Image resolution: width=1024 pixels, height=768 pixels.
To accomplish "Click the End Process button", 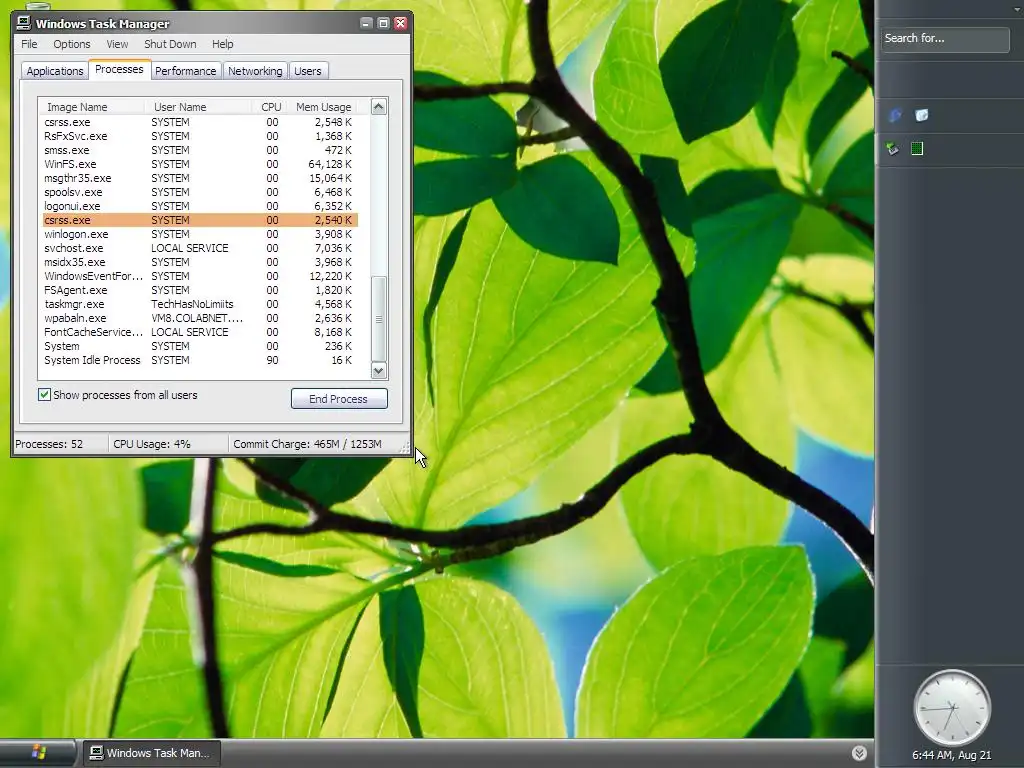I will (338, 399).
